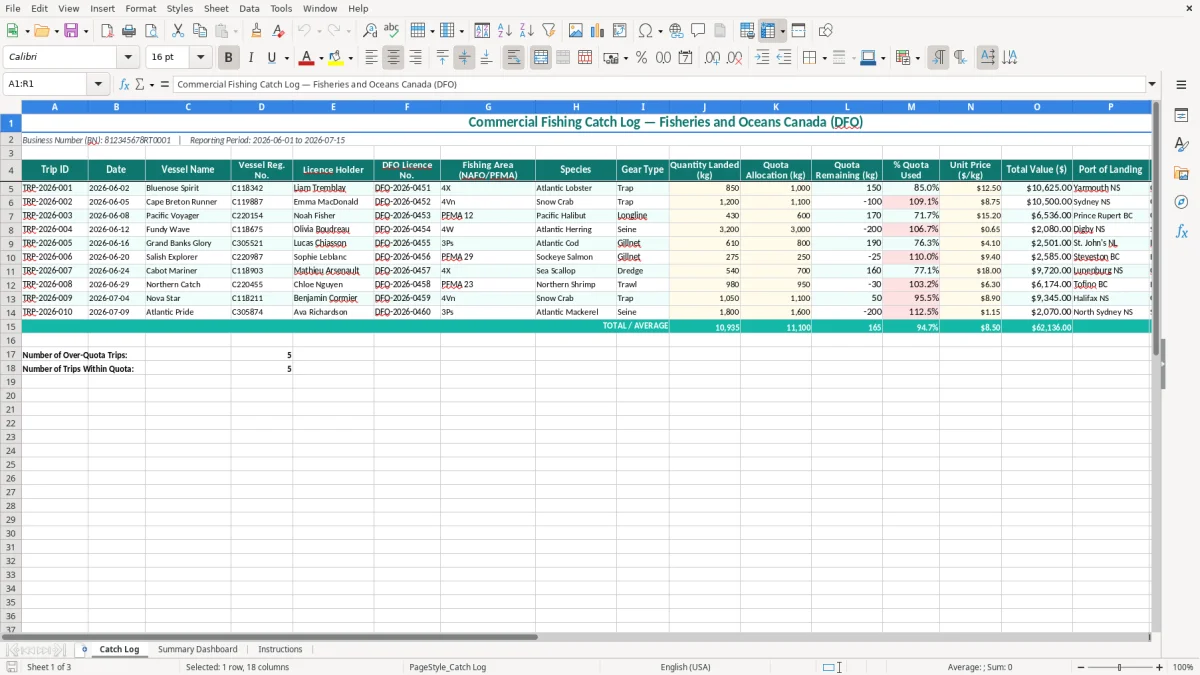Open Print Preview
This screenshot has width=1200, height=675.
point(151,31)
